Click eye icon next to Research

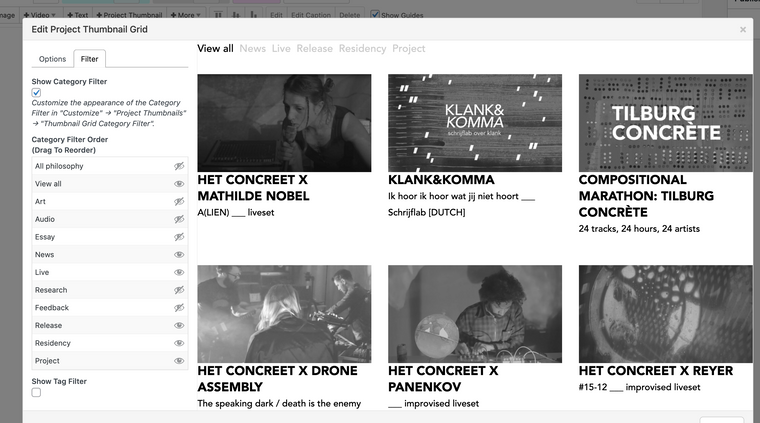179,290
